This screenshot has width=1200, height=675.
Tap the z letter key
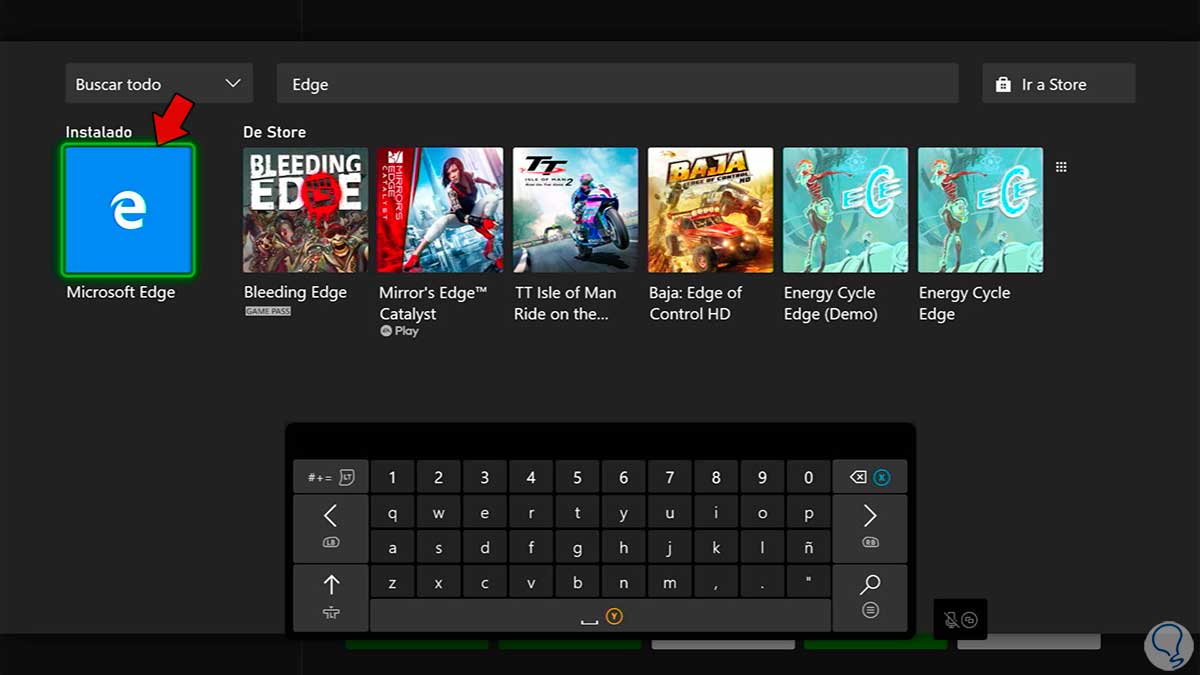(x=392, y=582)
